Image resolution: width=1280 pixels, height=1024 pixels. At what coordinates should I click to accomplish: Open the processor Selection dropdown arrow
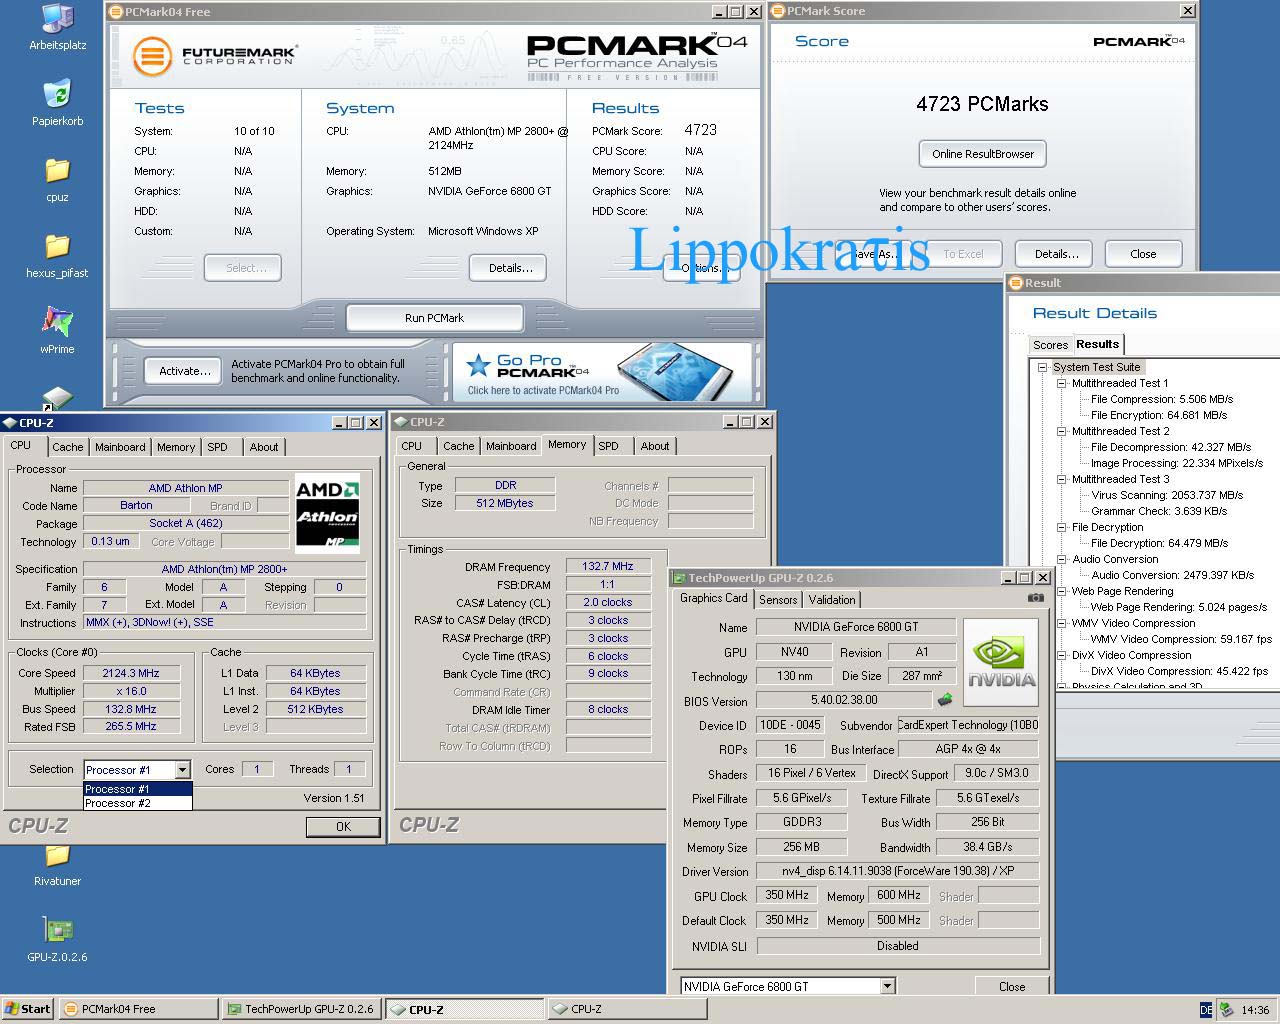(x=182, y=770)
